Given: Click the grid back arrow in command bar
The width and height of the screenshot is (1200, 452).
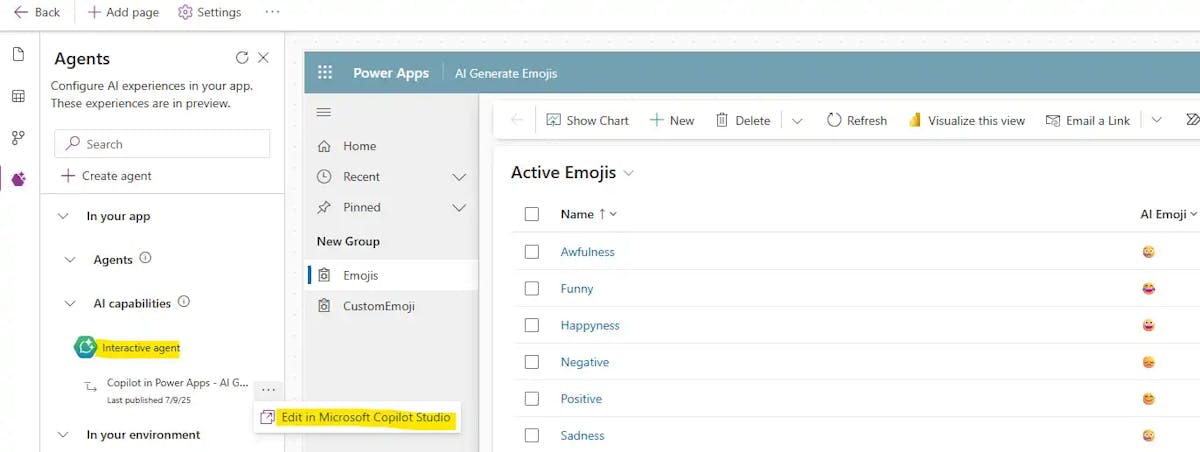Looking at the screenshot, I should point(517,120).
